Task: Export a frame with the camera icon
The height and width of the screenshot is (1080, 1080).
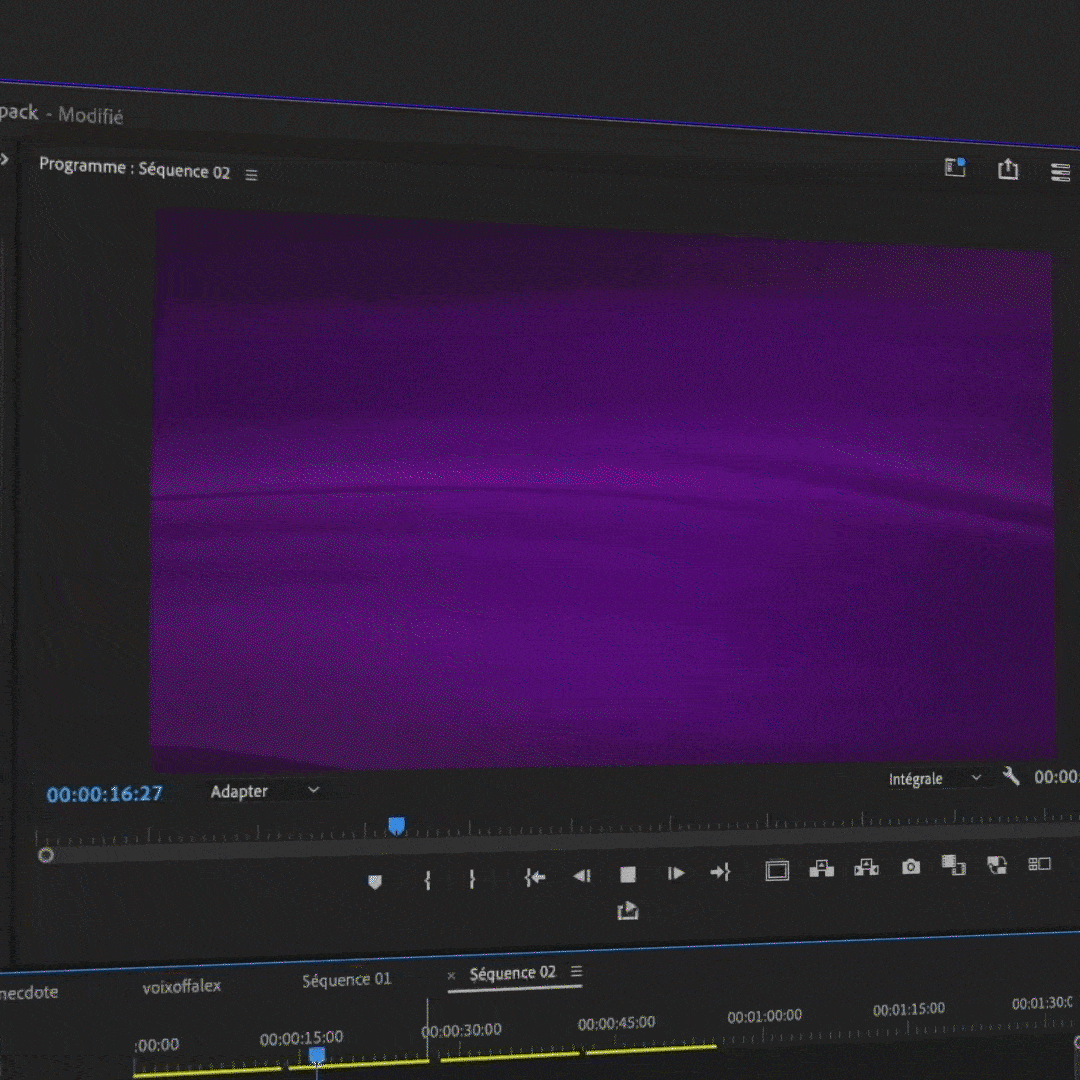Action: 910,867
